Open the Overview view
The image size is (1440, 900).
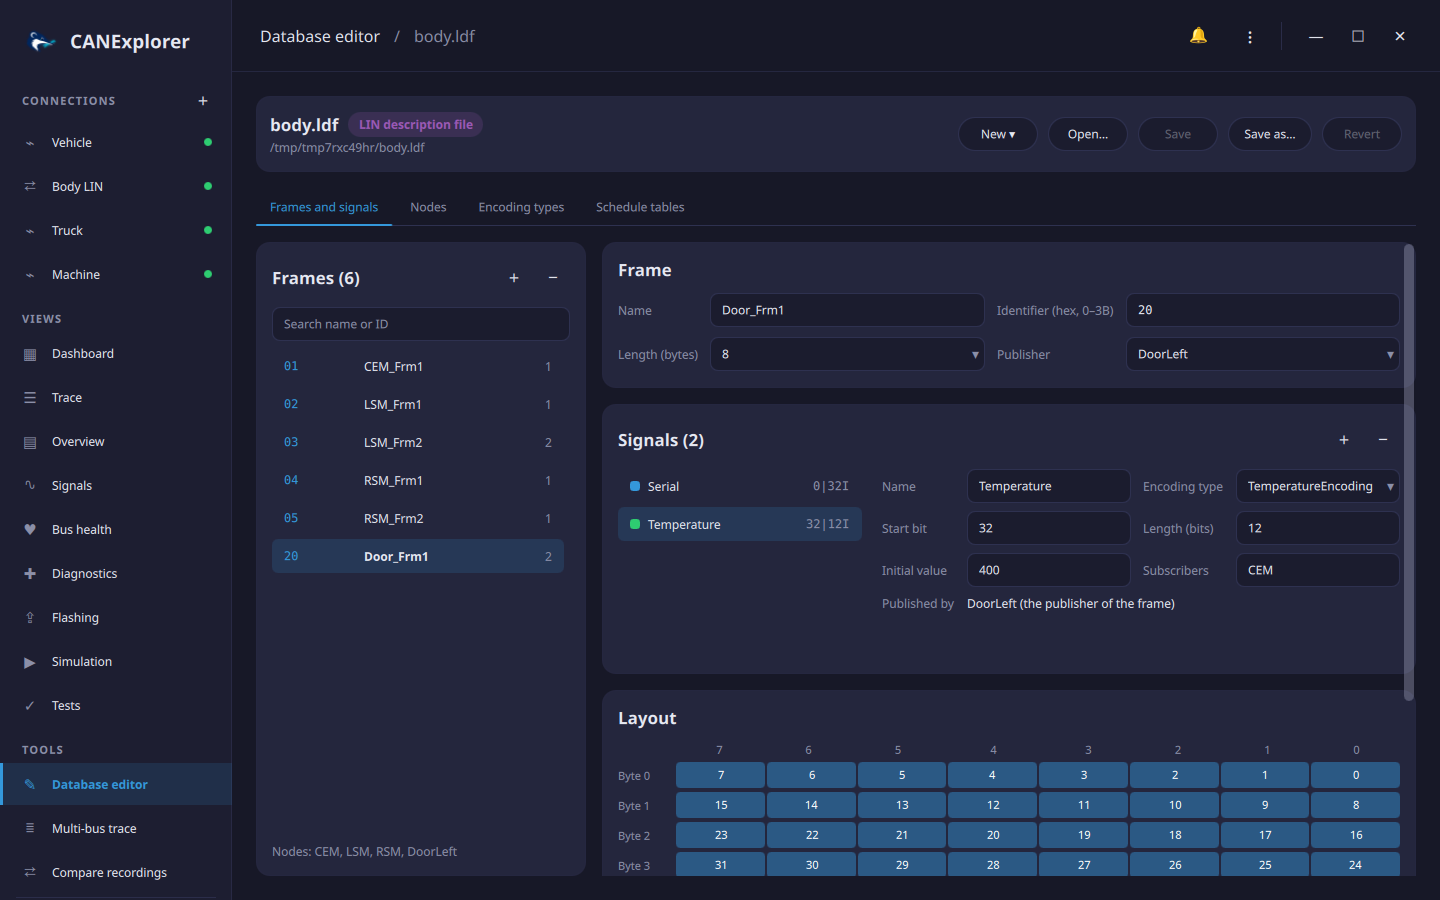116,442
